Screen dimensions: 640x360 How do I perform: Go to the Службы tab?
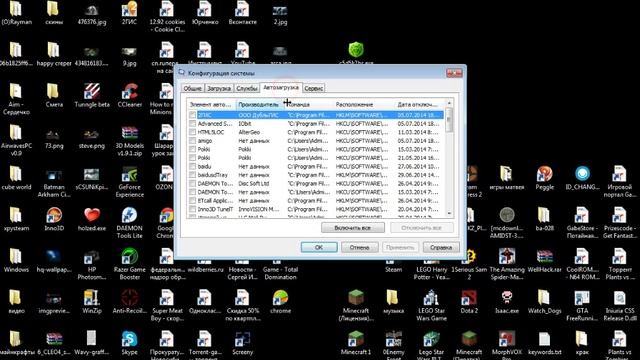[247, 88]
